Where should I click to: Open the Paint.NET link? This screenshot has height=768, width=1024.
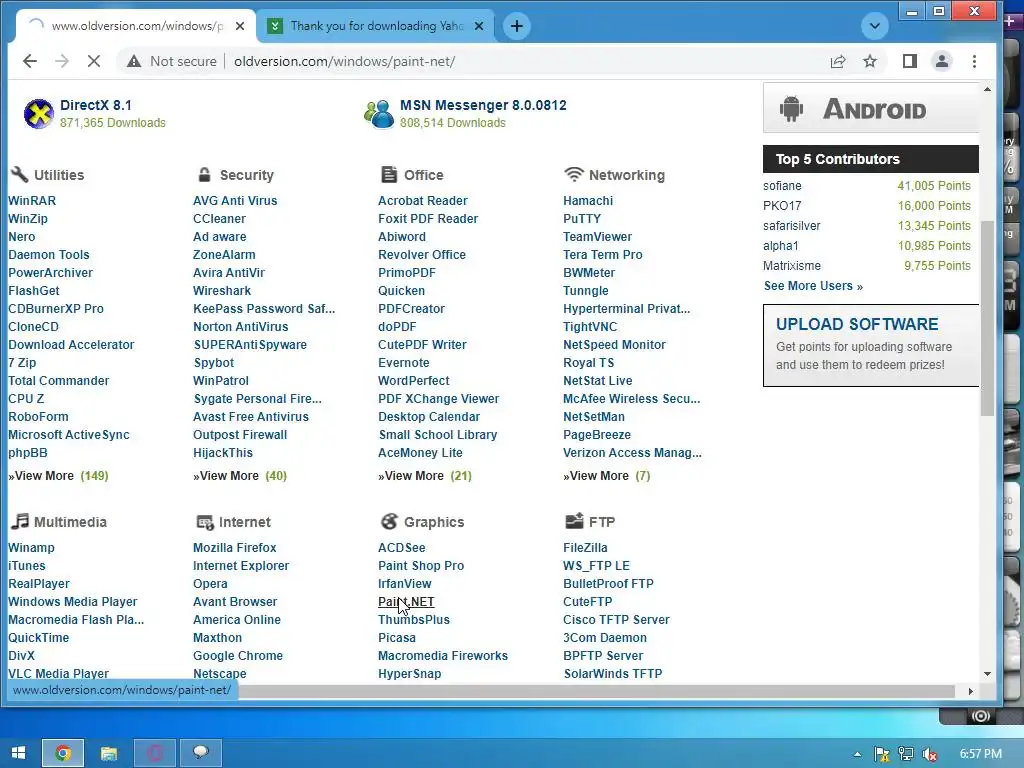point(406,601)
